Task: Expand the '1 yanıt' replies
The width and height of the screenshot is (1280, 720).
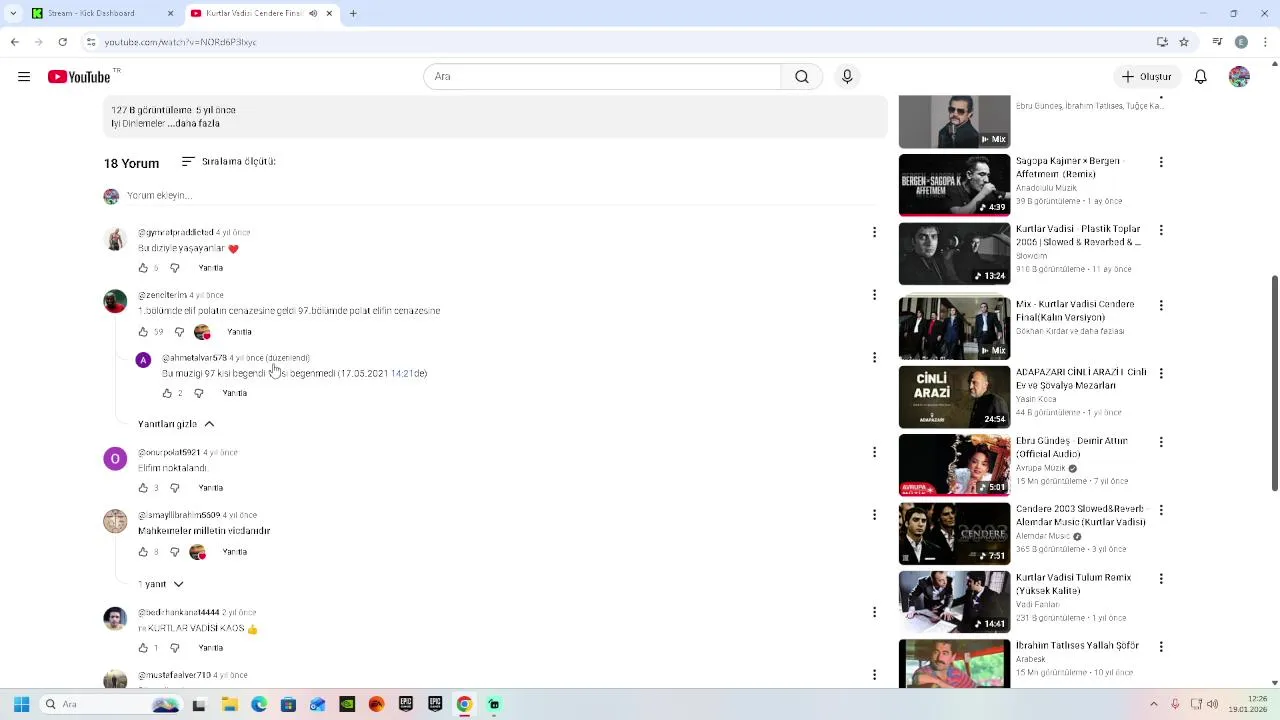Action: [161, 584]
